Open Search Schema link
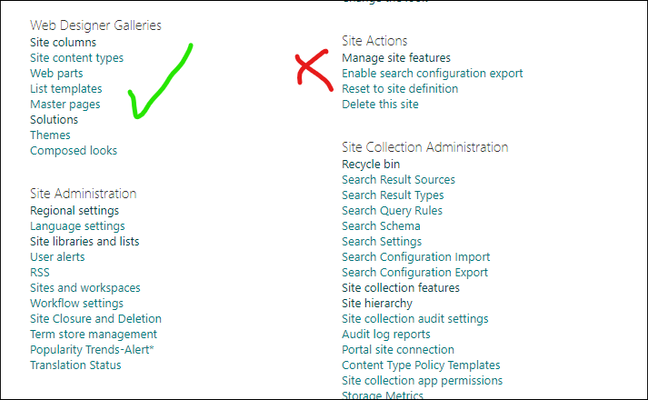The image size is (648, 400). [381, 226]
